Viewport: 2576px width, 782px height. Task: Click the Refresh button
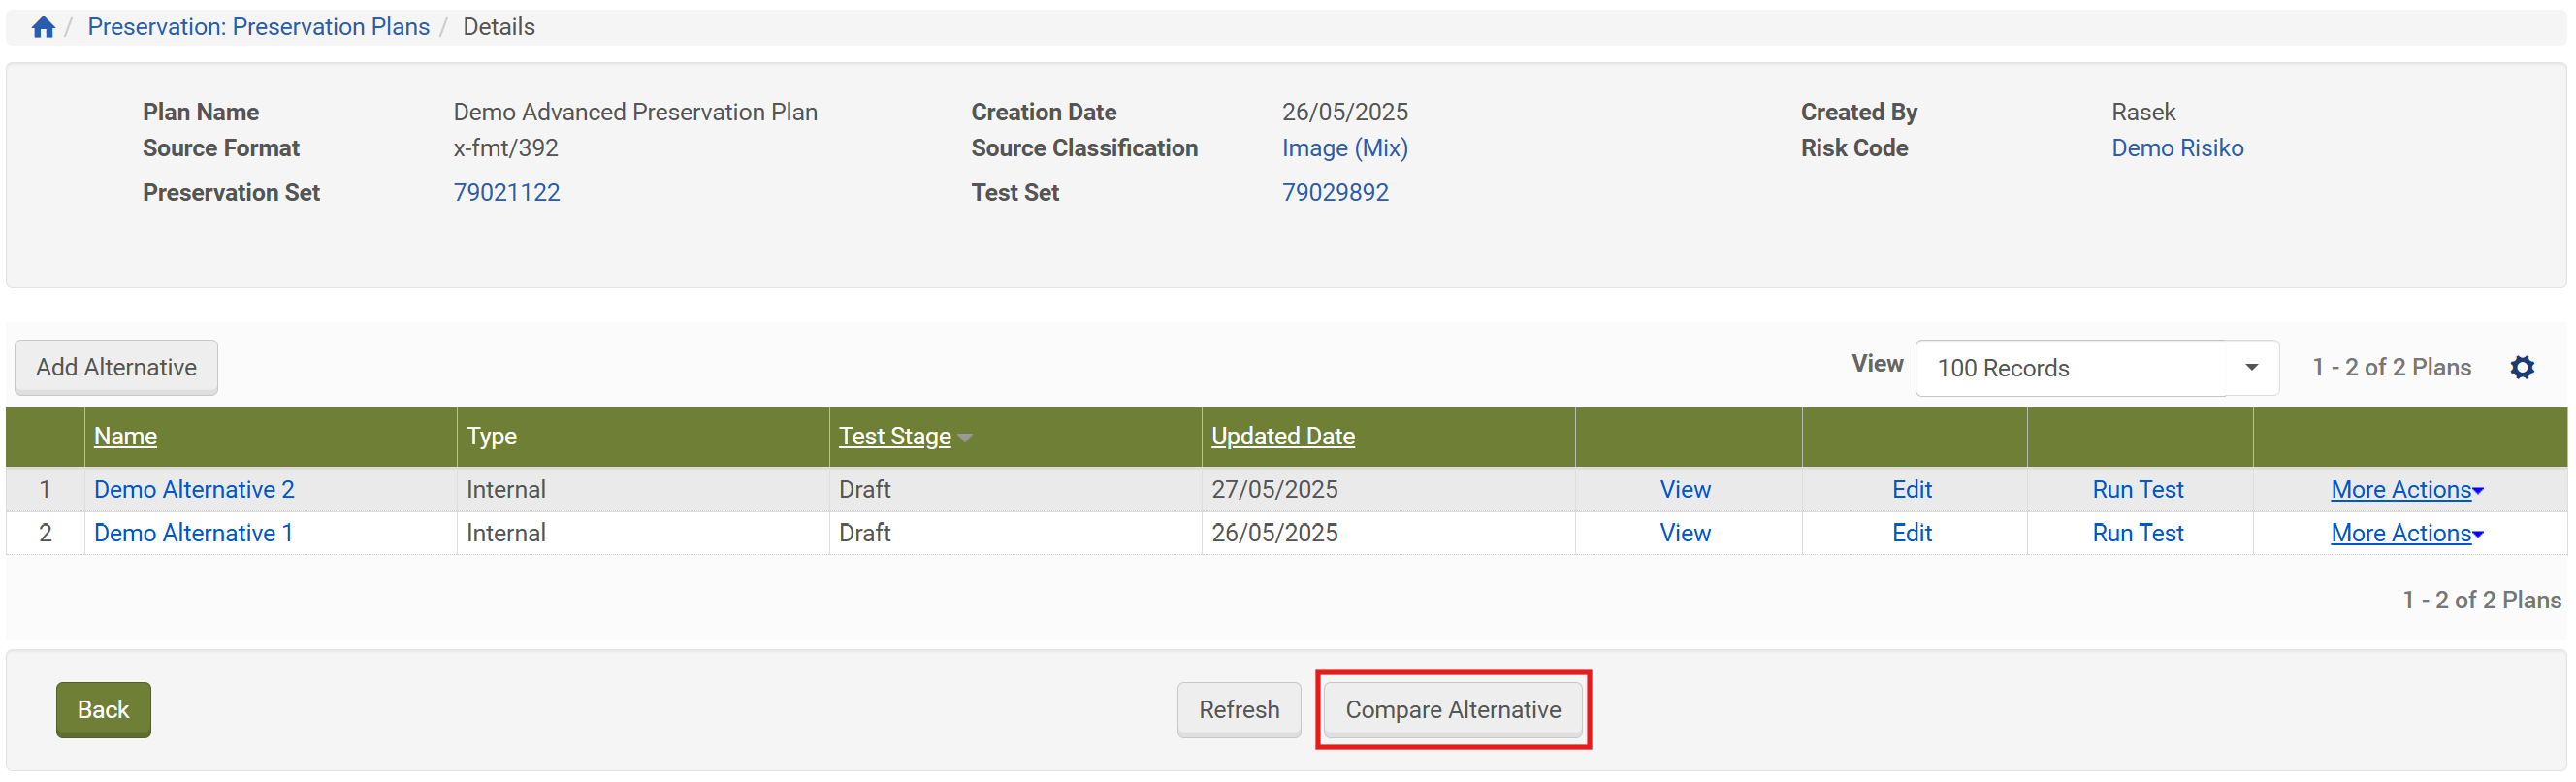click(x=1238, y=709)
